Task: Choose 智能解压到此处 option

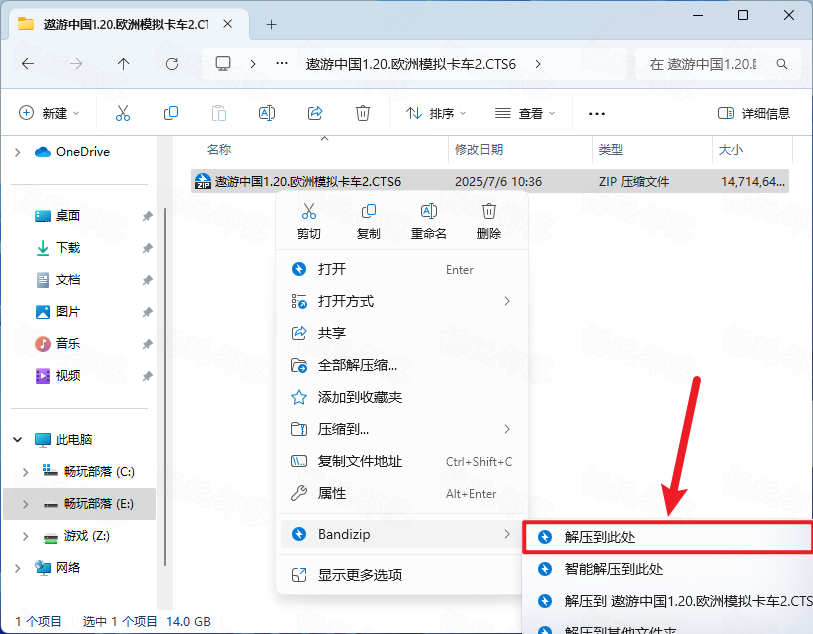Action: point(668,569)
